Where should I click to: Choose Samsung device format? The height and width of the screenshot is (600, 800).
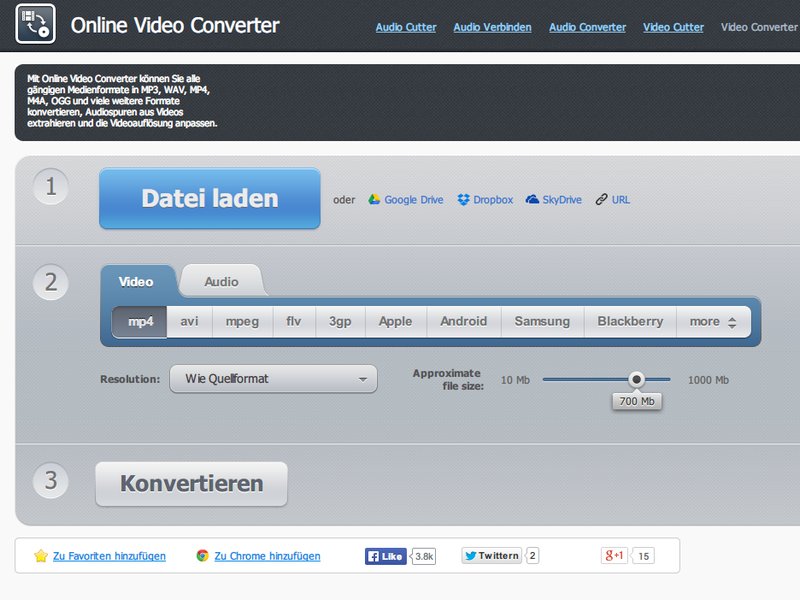tap(542, 321)
